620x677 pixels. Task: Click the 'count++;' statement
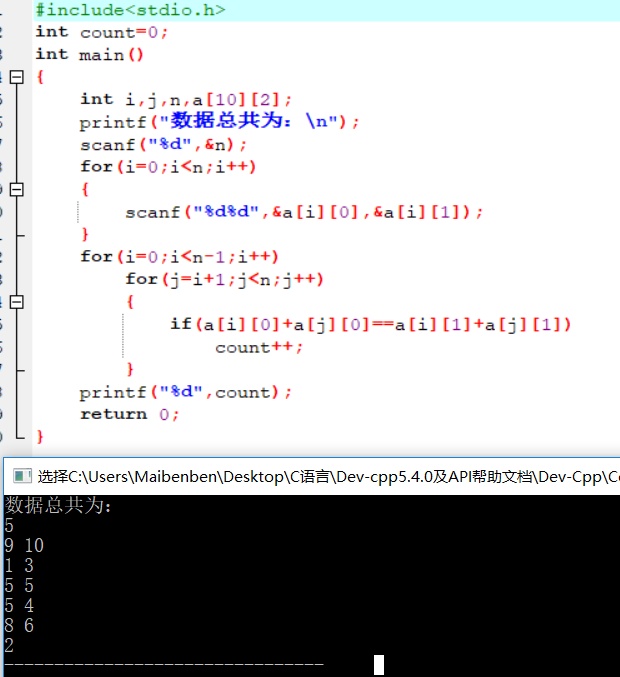258,347
